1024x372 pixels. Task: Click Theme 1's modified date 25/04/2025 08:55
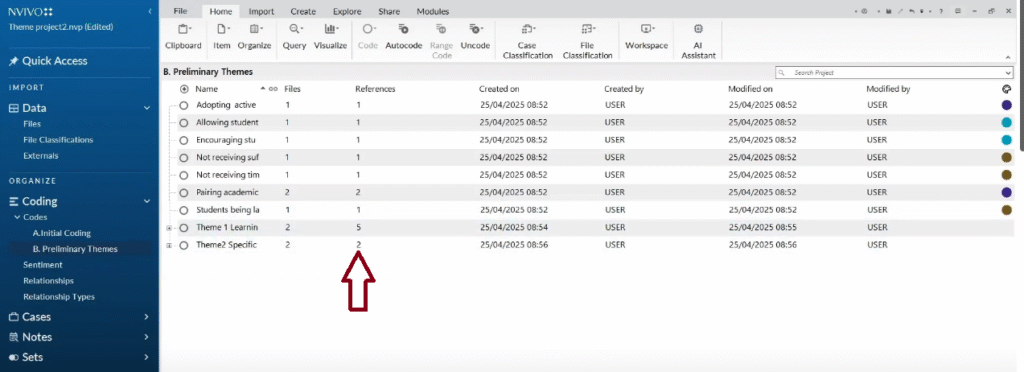point(763,228)
